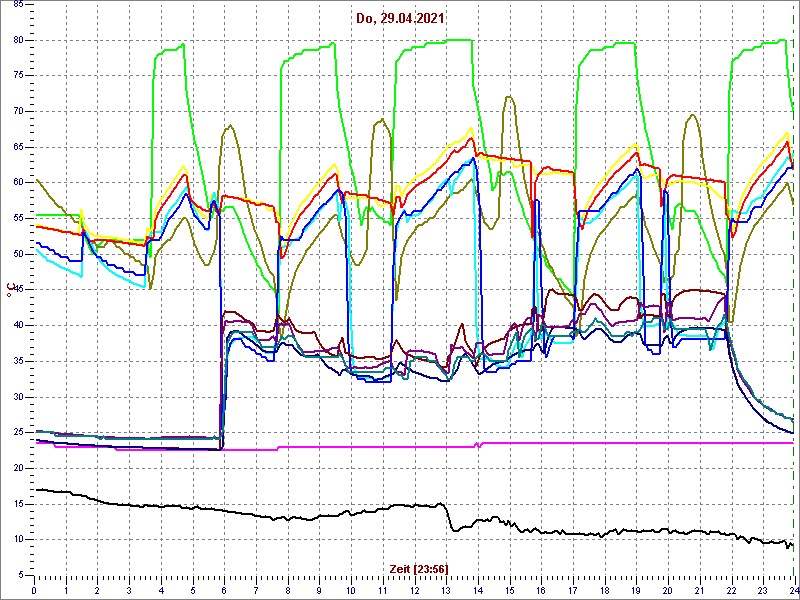Viewport: 800px width, 600px height.
Task: Click the 80 label on temperature axis
Action: (17, 40)
